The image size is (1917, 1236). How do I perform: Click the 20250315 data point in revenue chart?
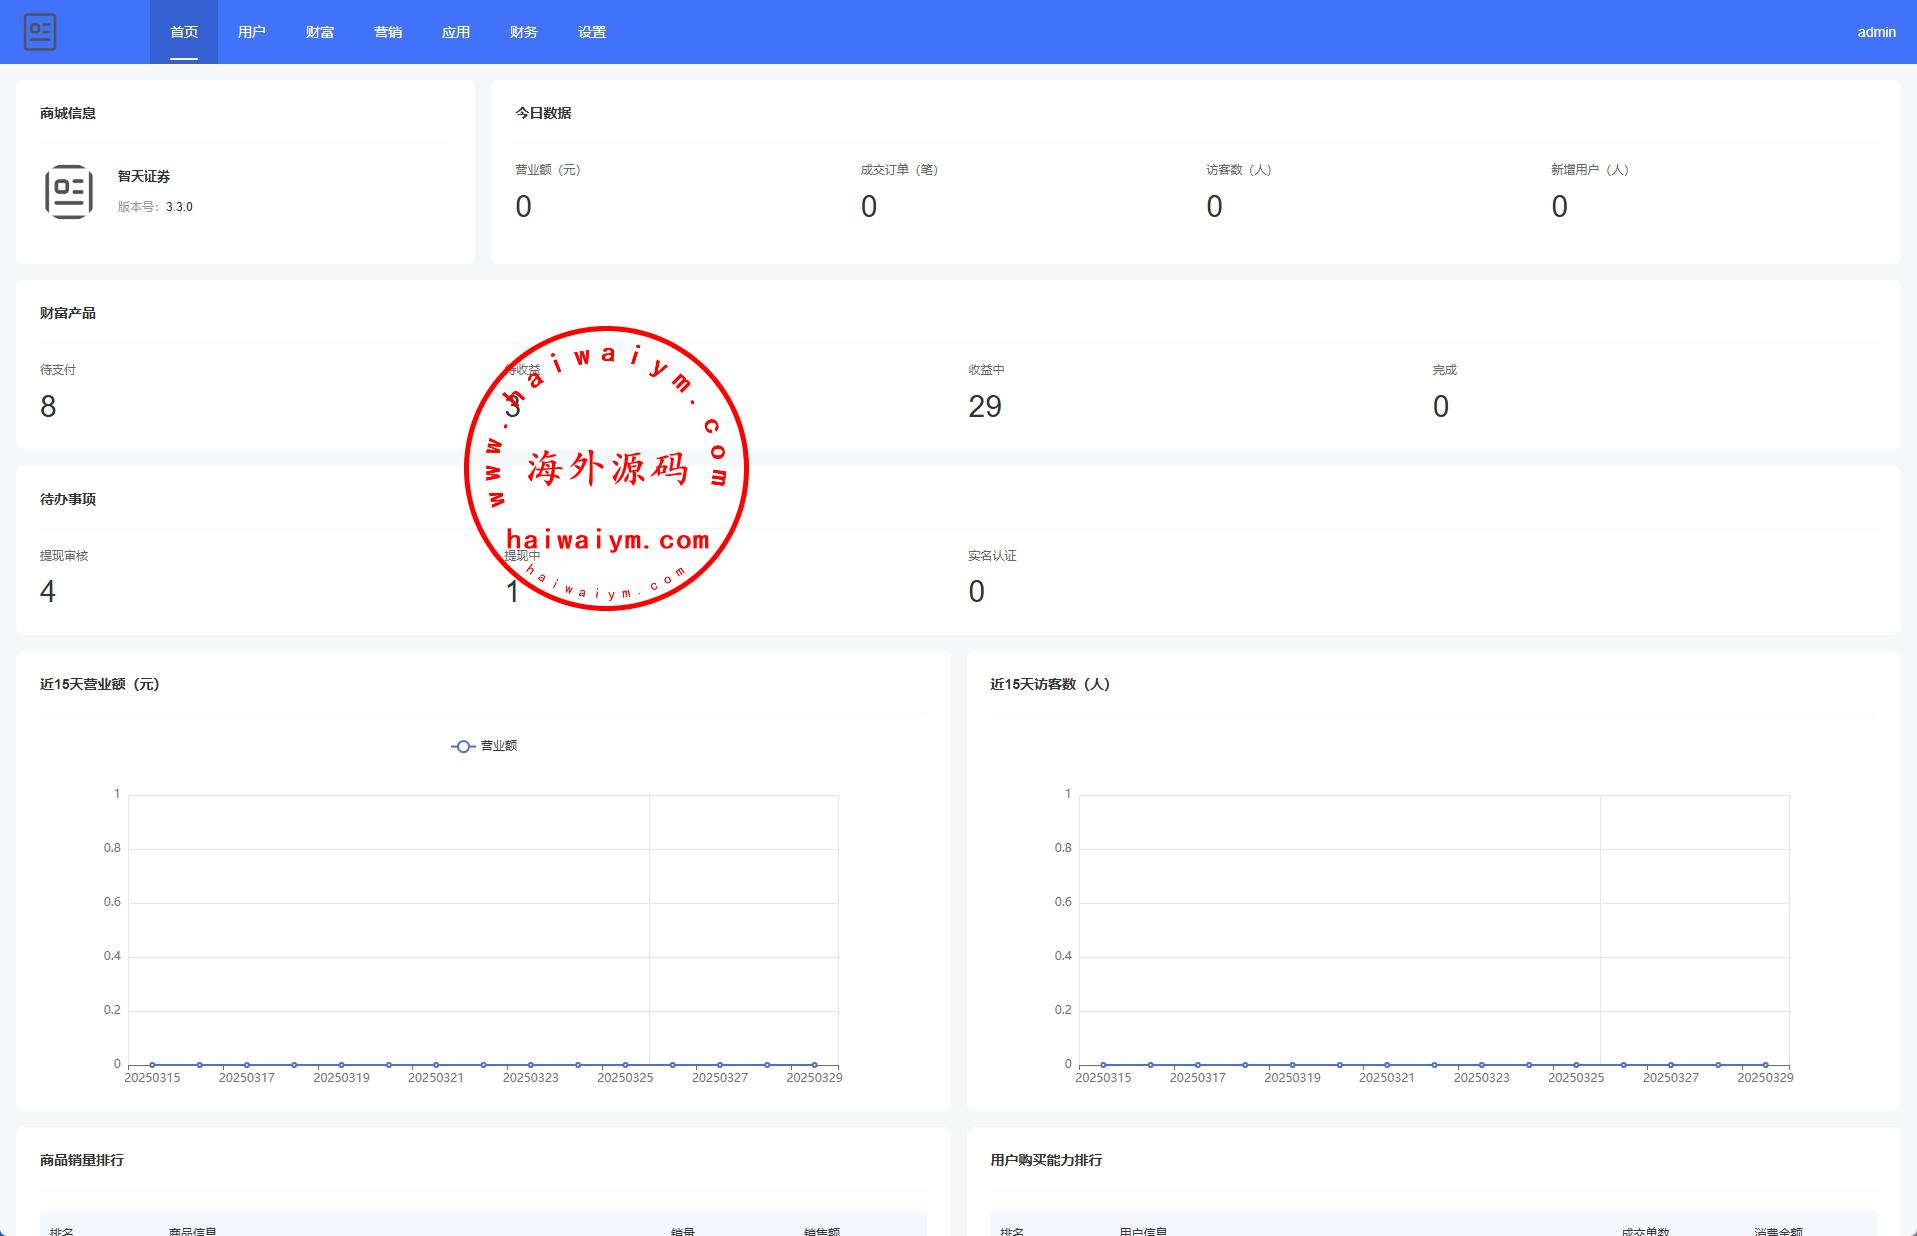(152, 1065)
